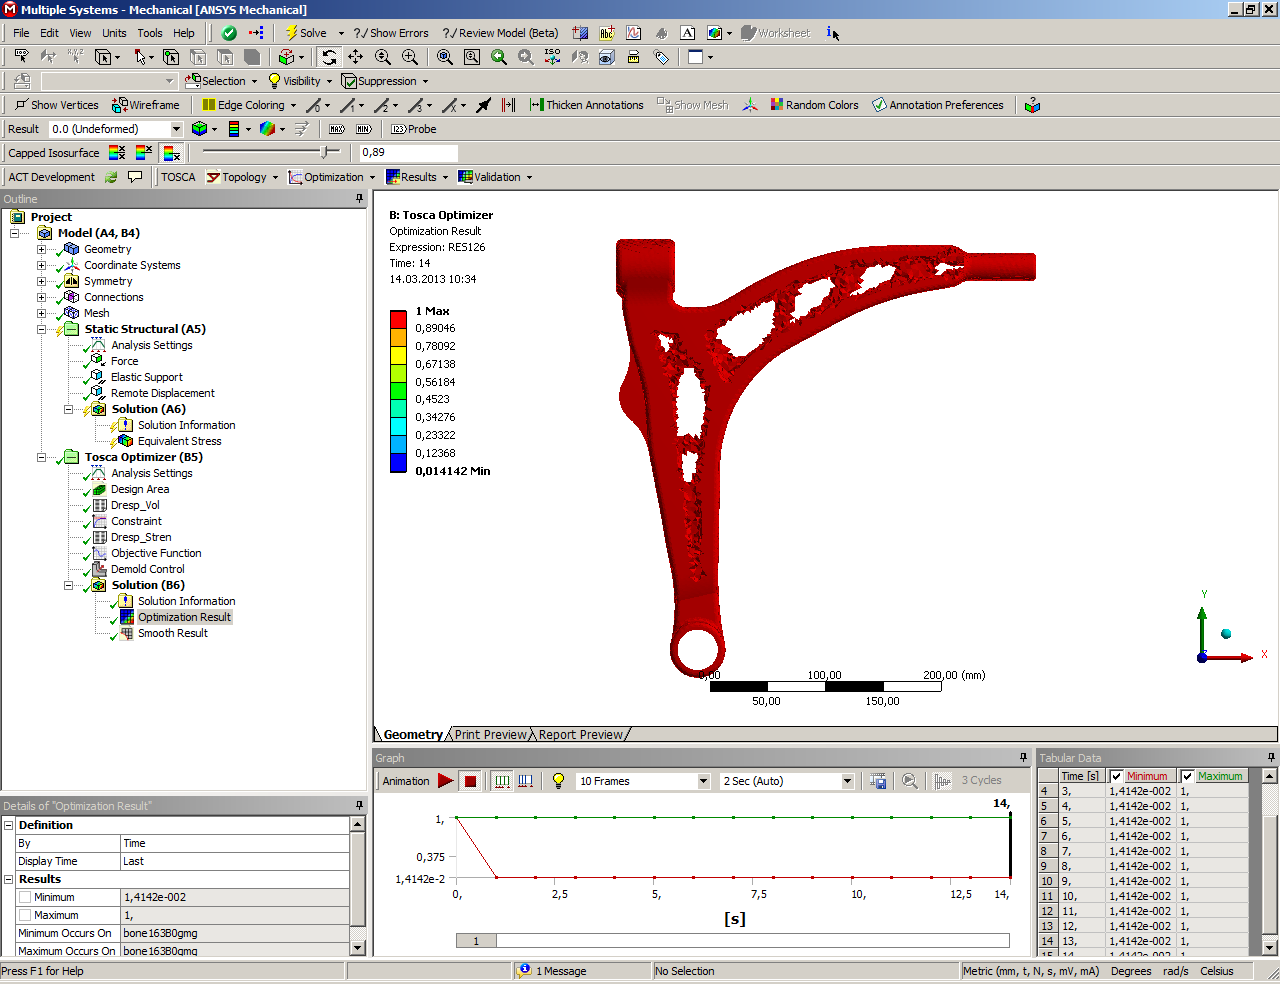The width and height of the screenshot is (1280, 984).
Task: Play the result animation
Action: click(x=446, y=781)
